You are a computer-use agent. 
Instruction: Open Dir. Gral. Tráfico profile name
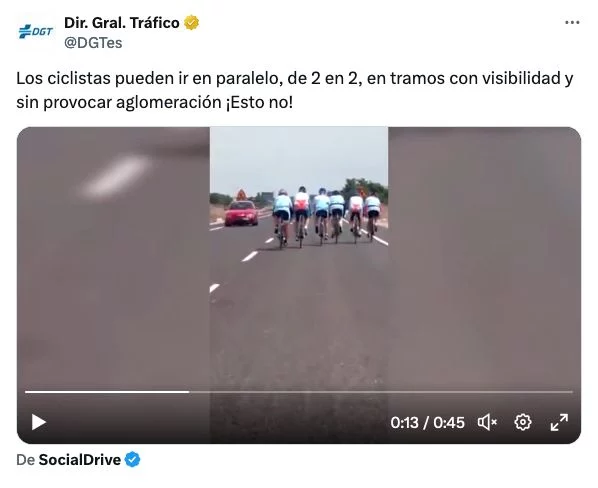pyautogui.click(x=122, y=23)
